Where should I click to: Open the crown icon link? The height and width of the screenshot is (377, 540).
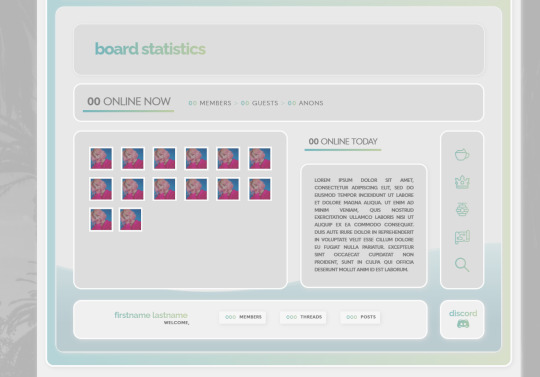[x=462, y=182]
